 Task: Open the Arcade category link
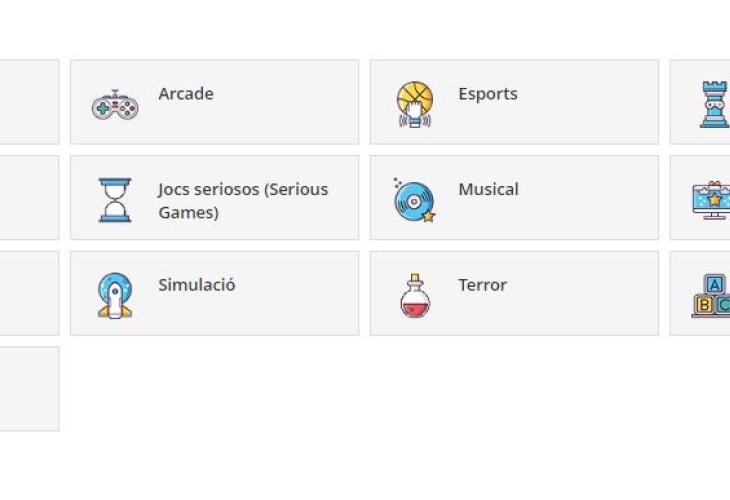pyautogui.click(x=186, y=94)
